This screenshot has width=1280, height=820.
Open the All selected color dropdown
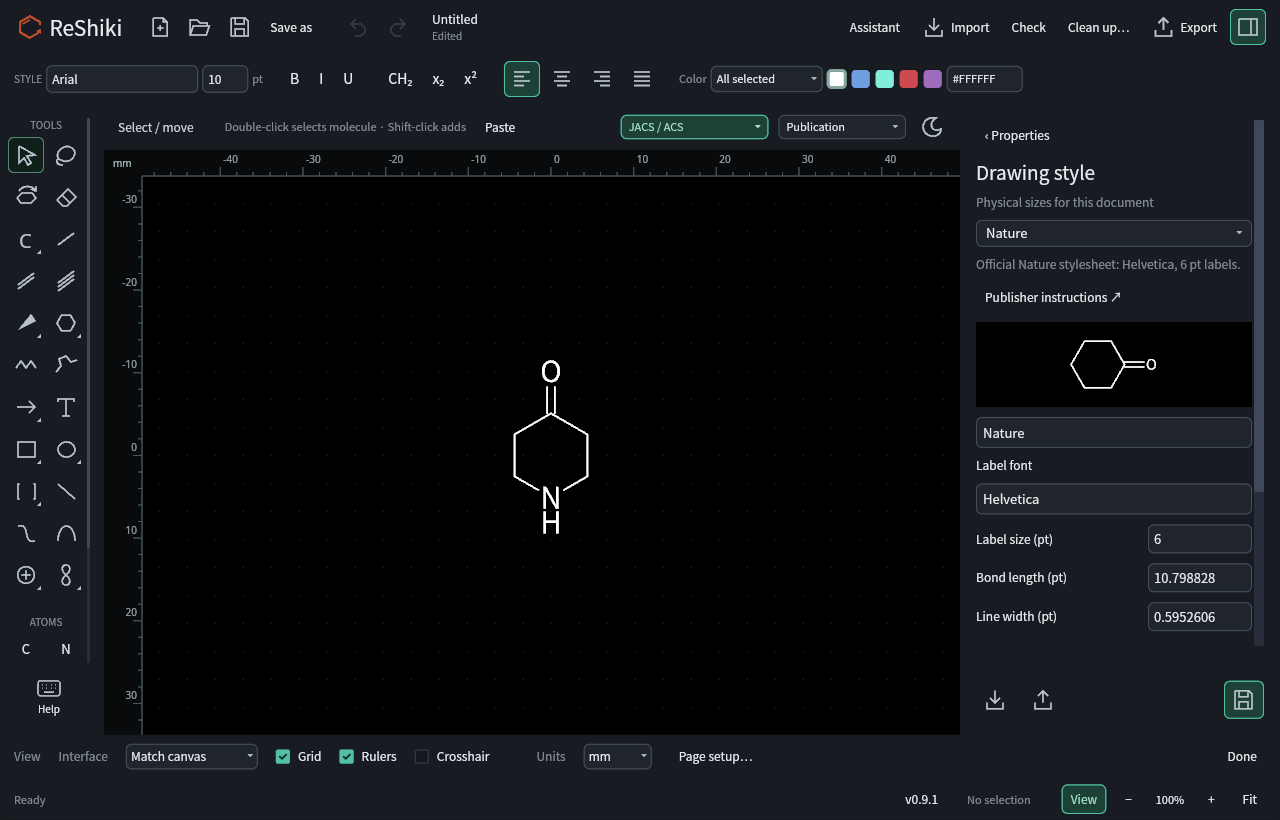tap(766, 79)
